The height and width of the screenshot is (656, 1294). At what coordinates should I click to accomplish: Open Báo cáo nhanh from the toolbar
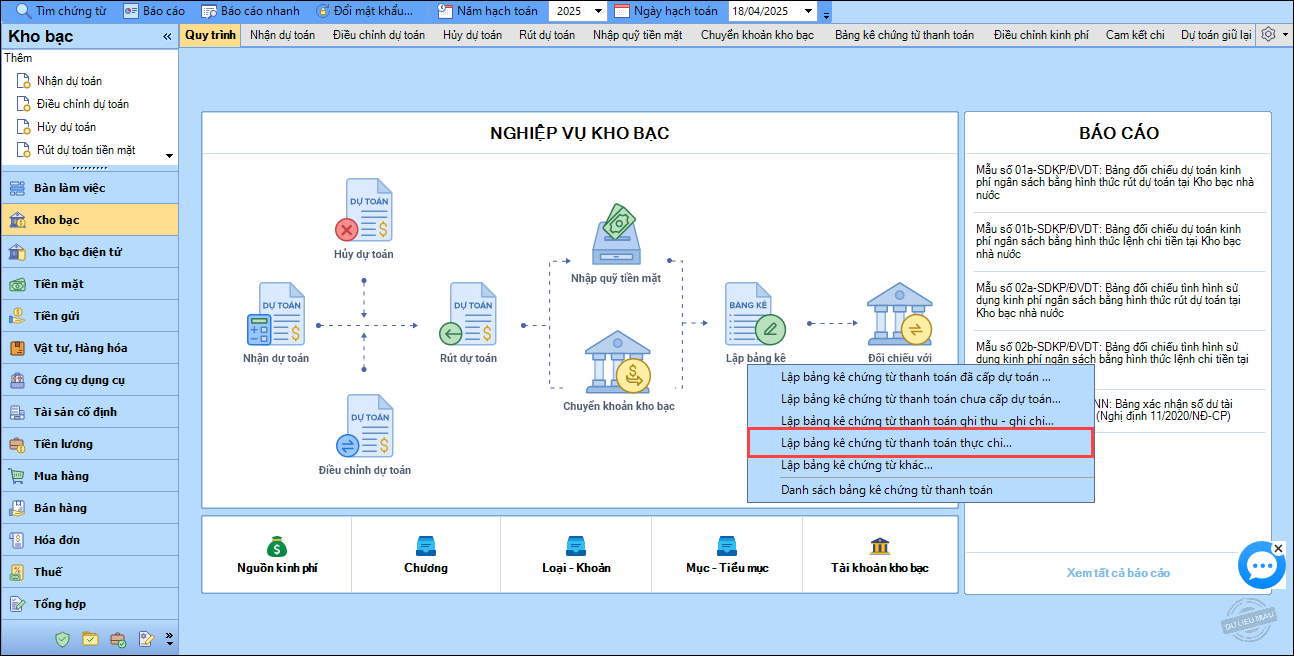(250, 11)
